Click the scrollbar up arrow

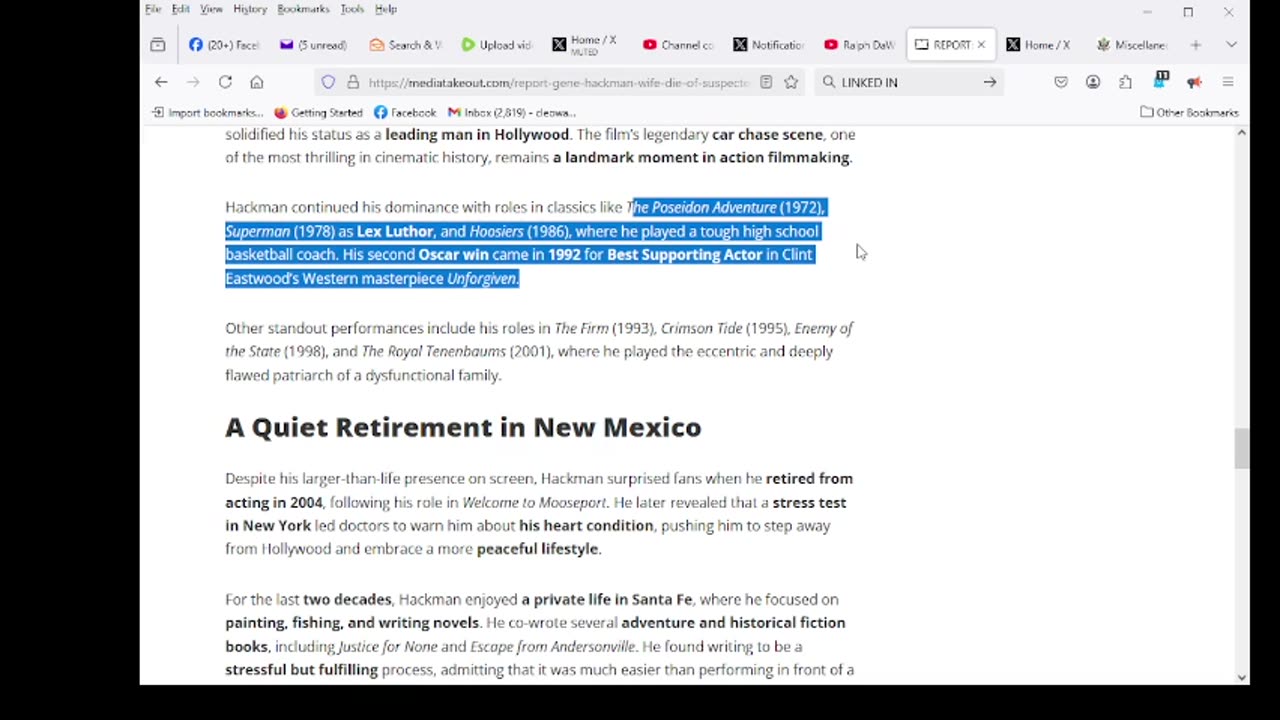pos(1242,133)
